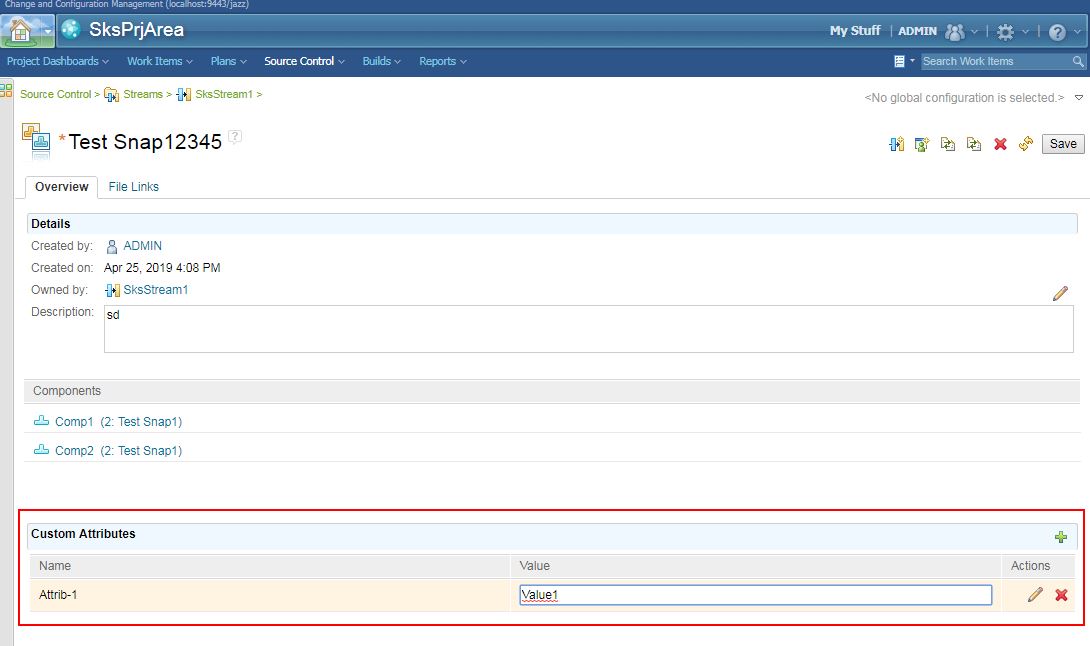Click the compare snapshot icon in the toolbar

(x=947, y=143)
